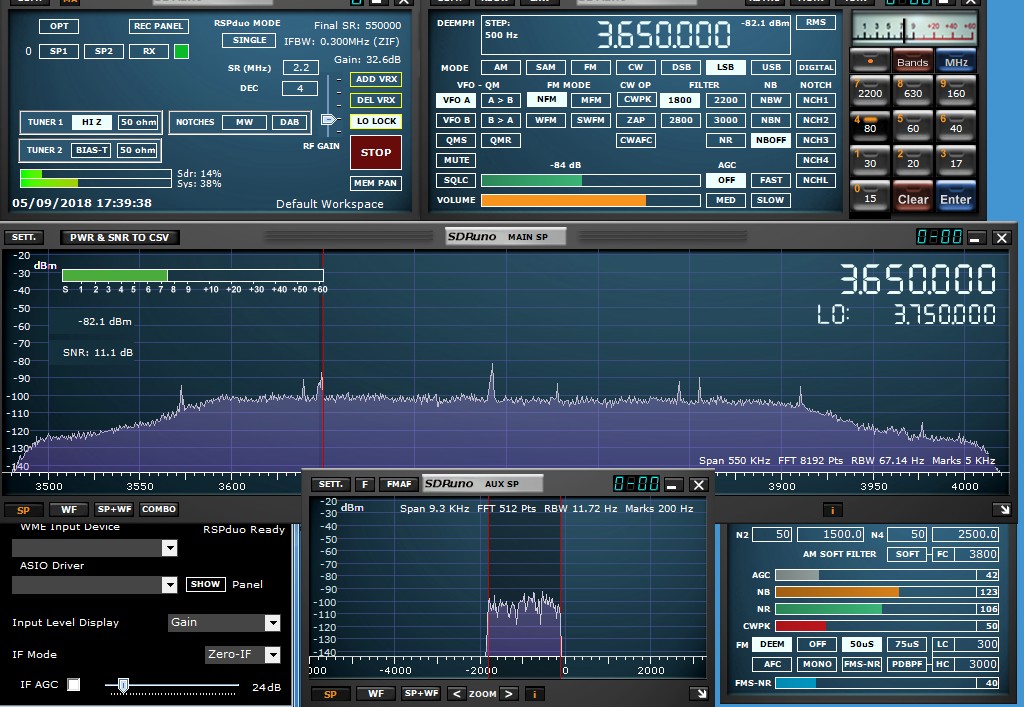Click the MHz key on keypad
1024x707 pixels.
click(955, 59)
